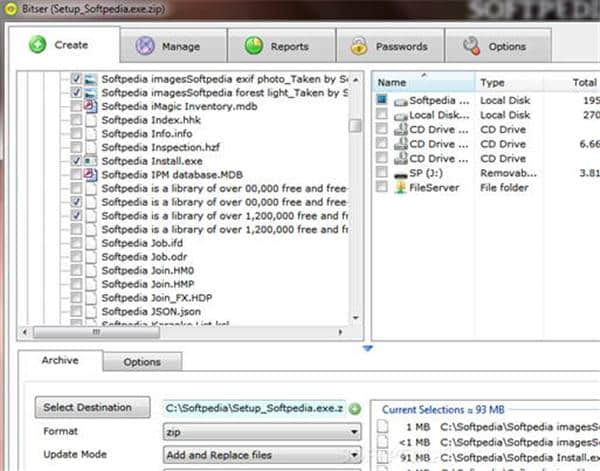Click the Passwords padlock icon
Viewport: 600px width, 471px height.
coord(358,46)
